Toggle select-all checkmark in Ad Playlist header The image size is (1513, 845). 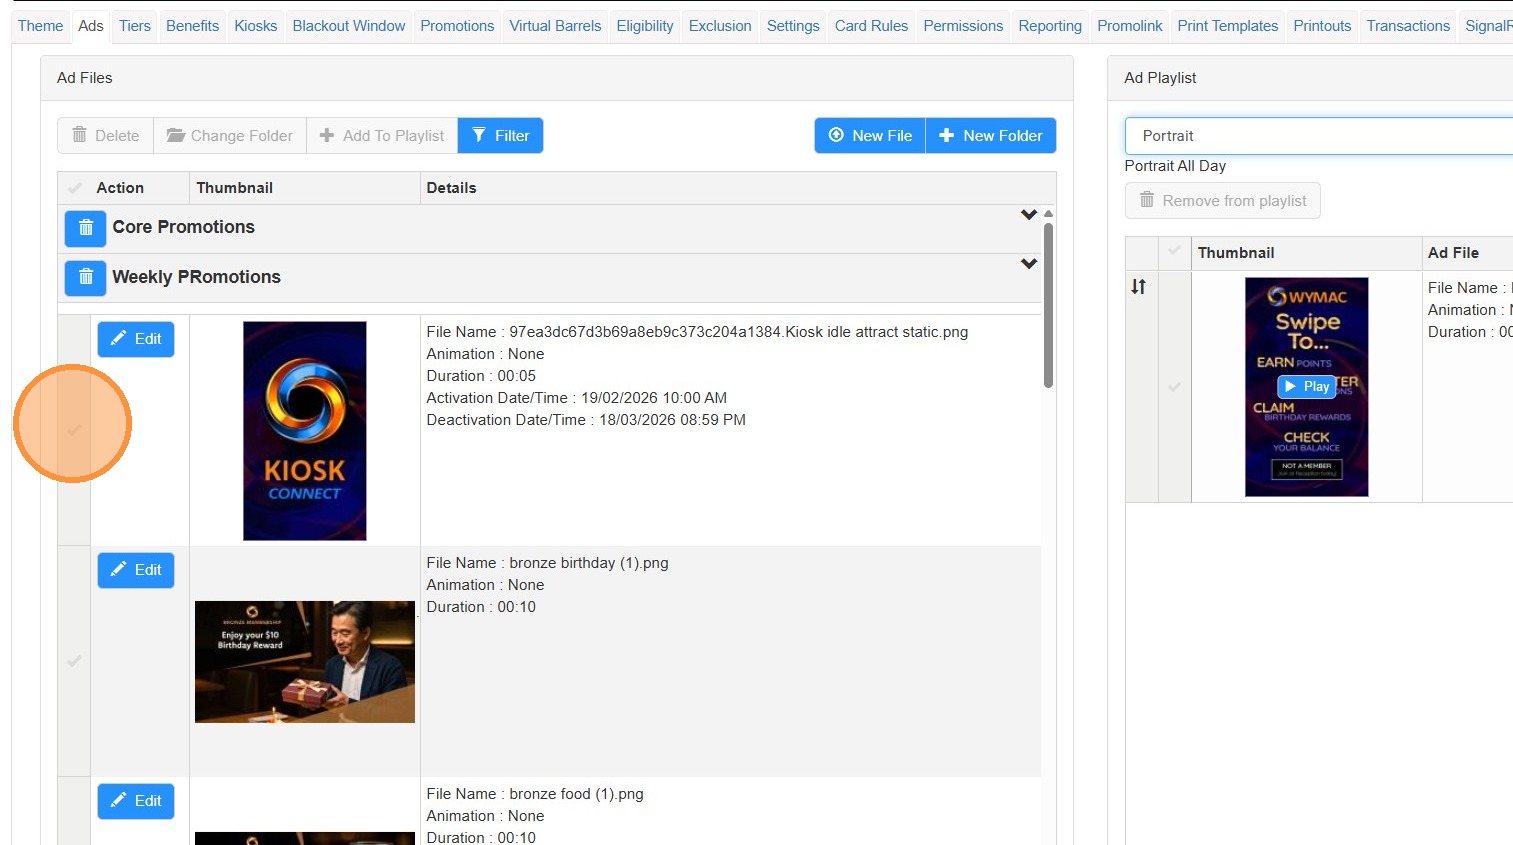pyautogui.click(x=1175, y=252)
